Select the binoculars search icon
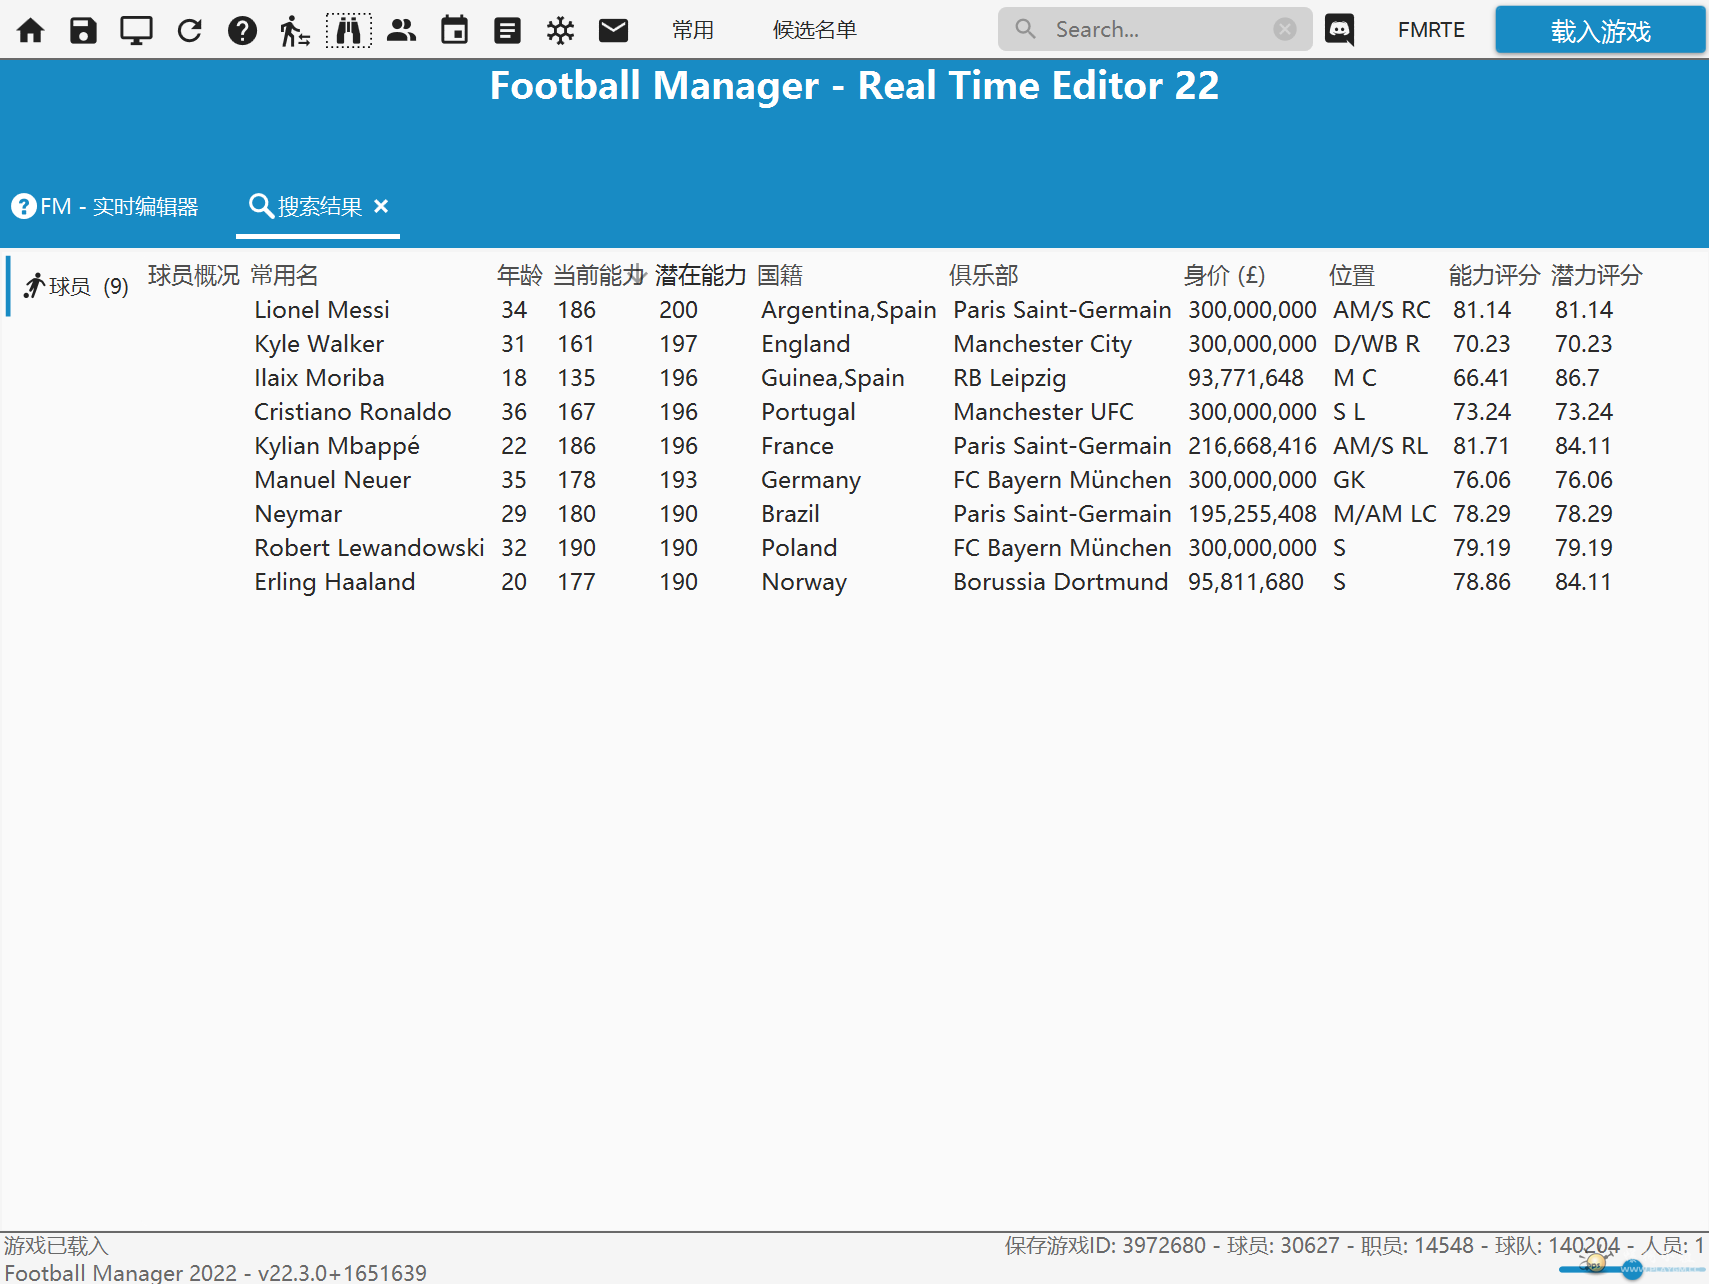Screen dimensions: 1709x1284 click(x=348, y=30)
